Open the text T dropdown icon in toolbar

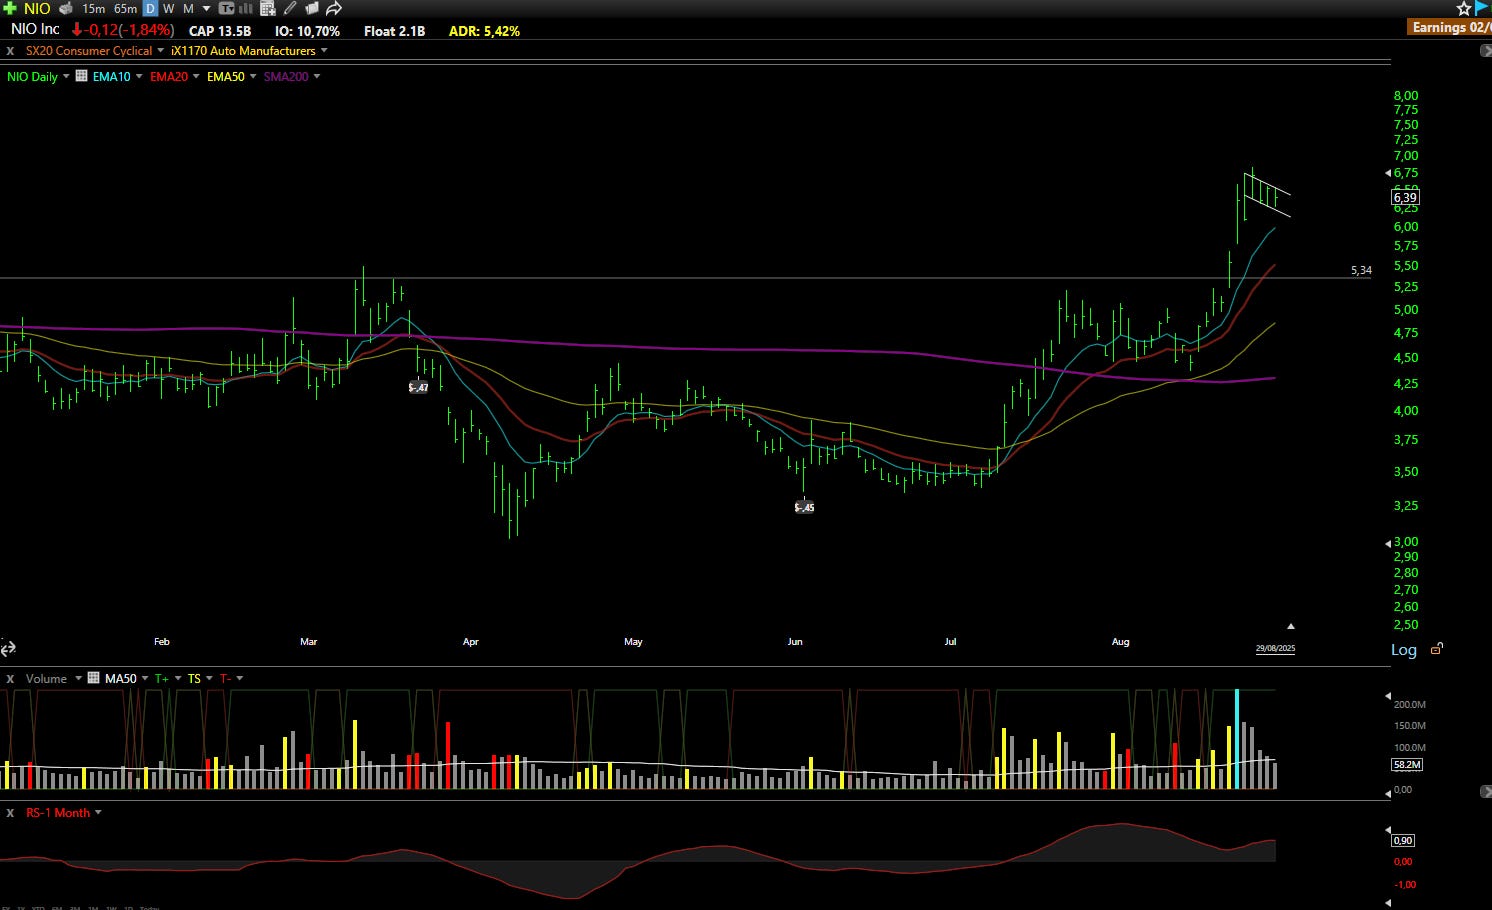coord(226,8)
